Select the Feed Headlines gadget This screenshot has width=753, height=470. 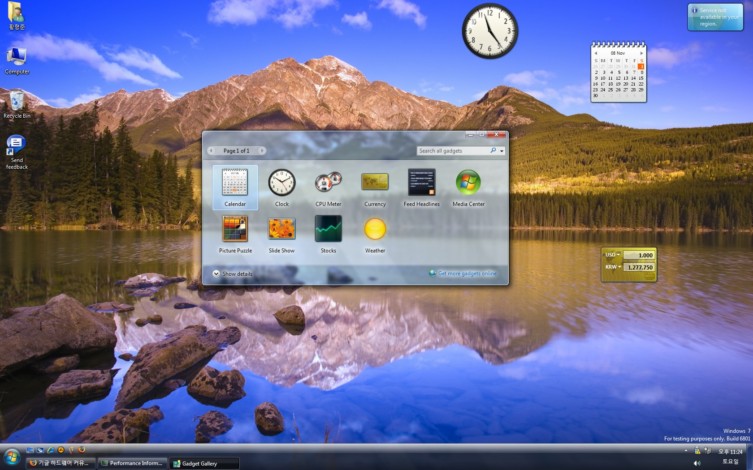coord(422,188)
